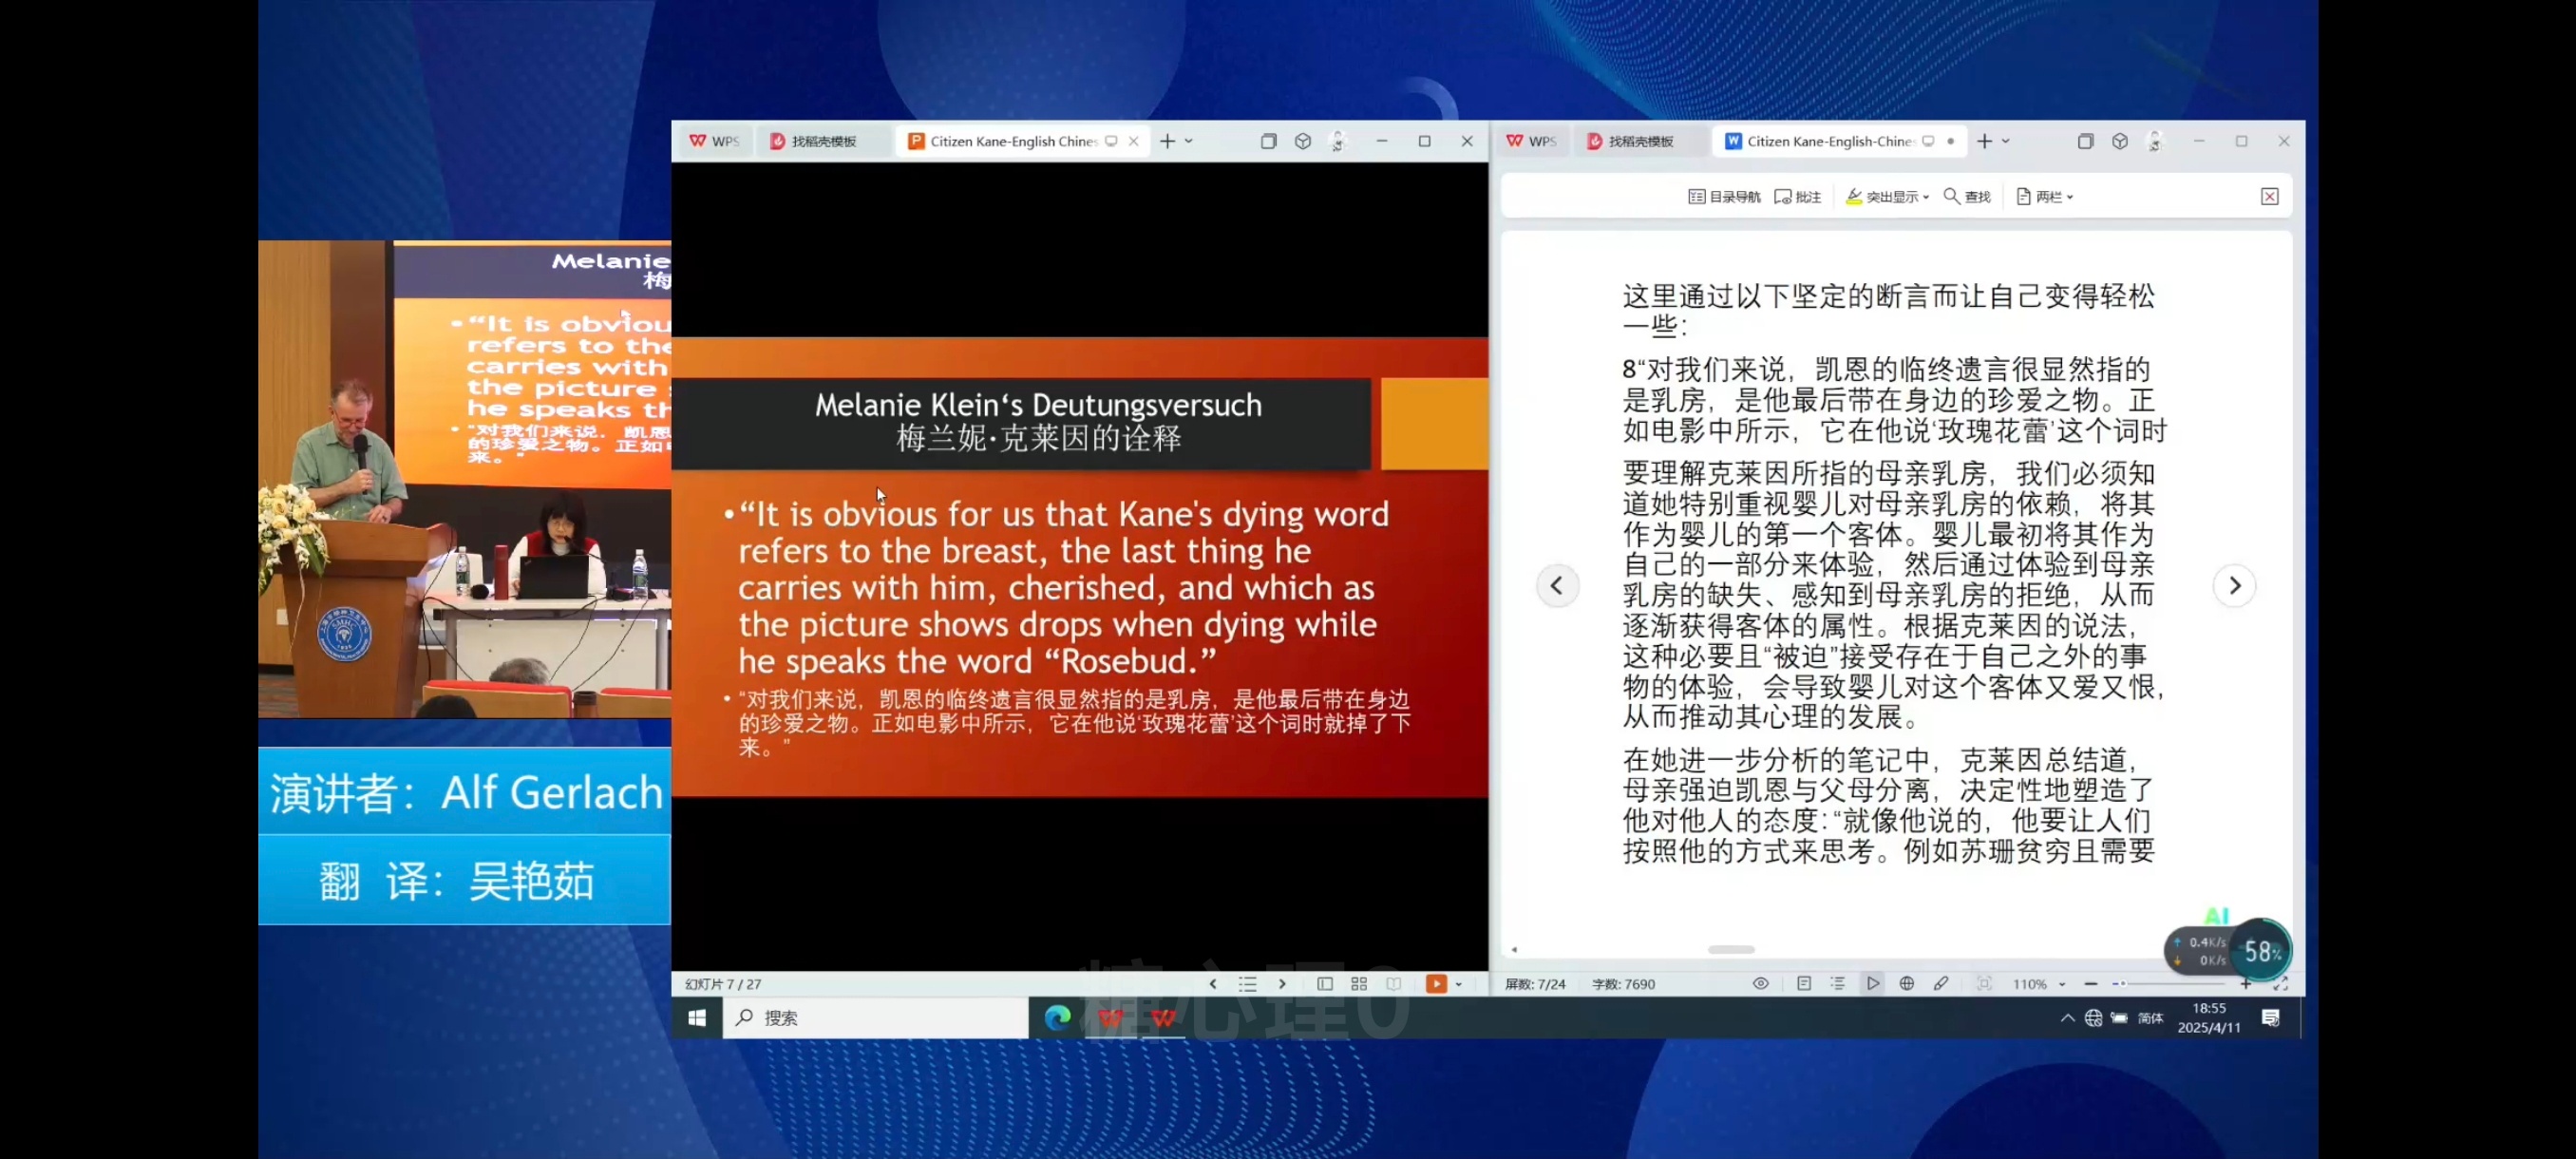This screenshot has width=2576, height=1159.
Task: Open 110% zoom level dropdown
Action: [2038, 984]
